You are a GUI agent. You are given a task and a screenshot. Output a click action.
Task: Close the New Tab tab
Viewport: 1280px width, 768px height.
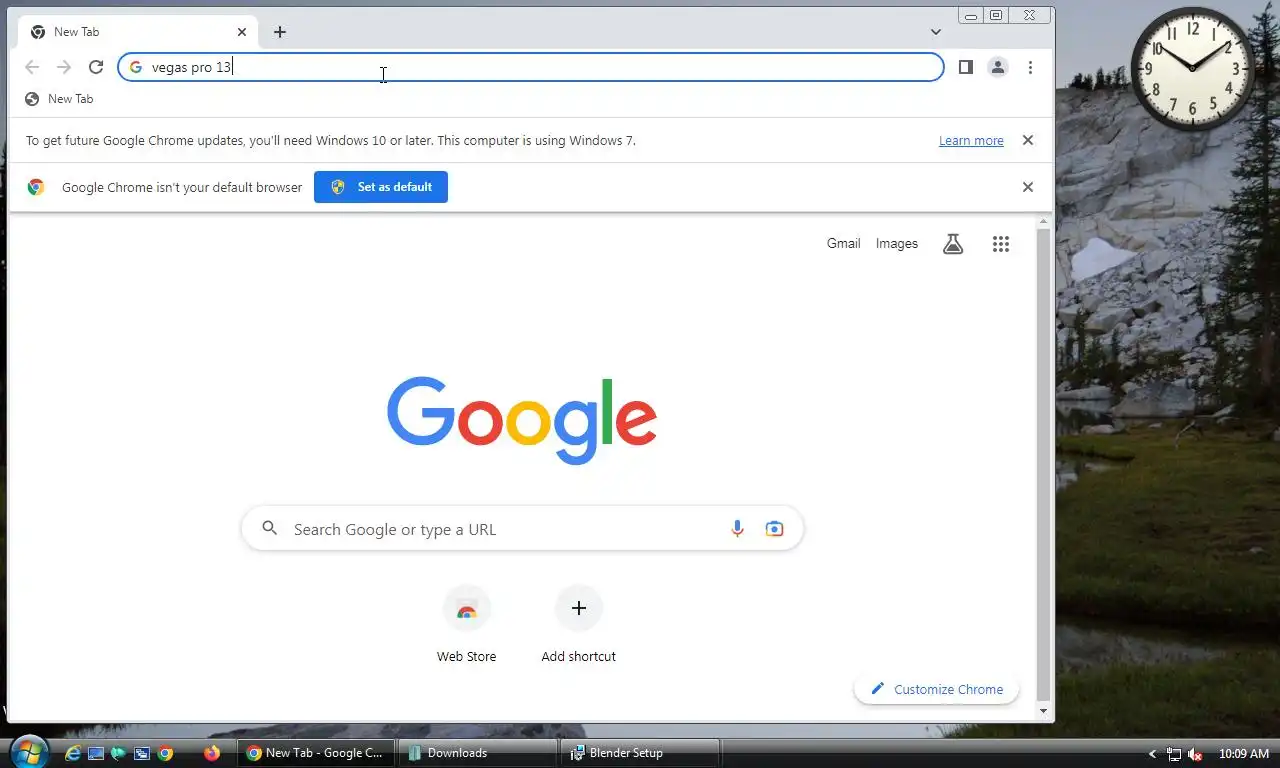[x=241, y=32]
